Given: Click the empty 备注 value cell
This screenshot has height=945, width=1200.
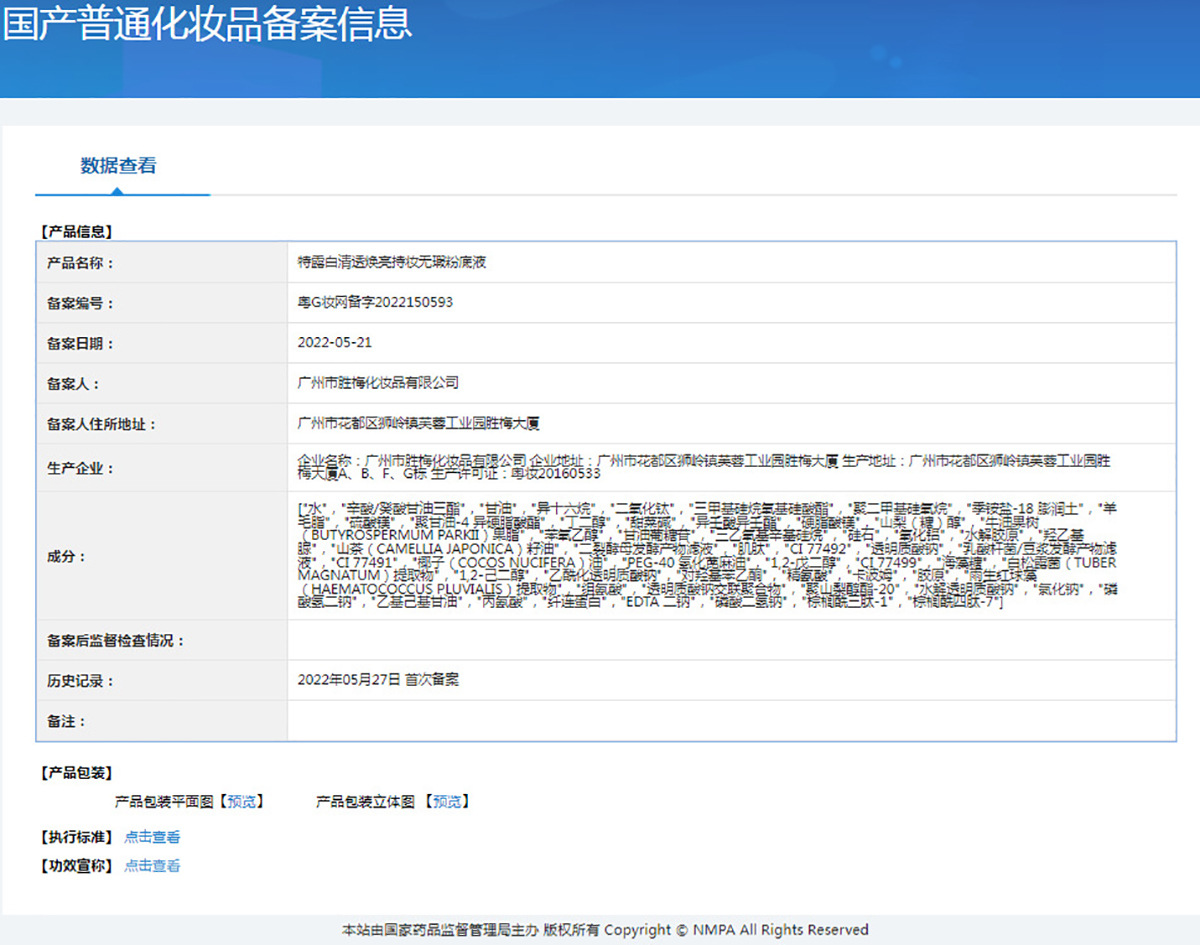Looking at the screenshot, I should (730, 721).
